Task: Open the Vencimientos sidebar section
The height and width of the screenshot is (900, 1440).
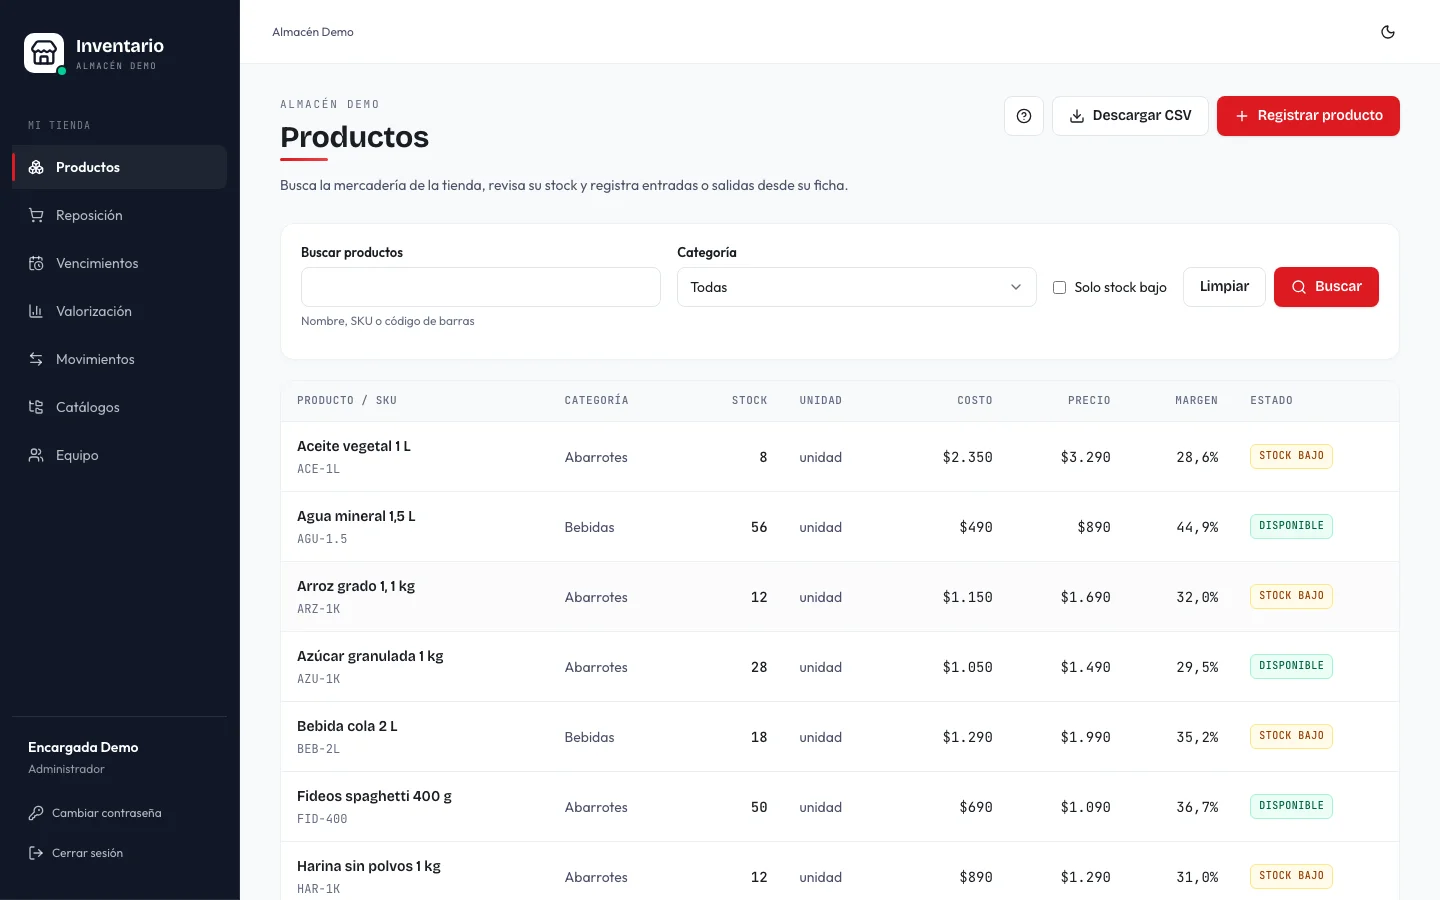Action: tap(119, 263)
